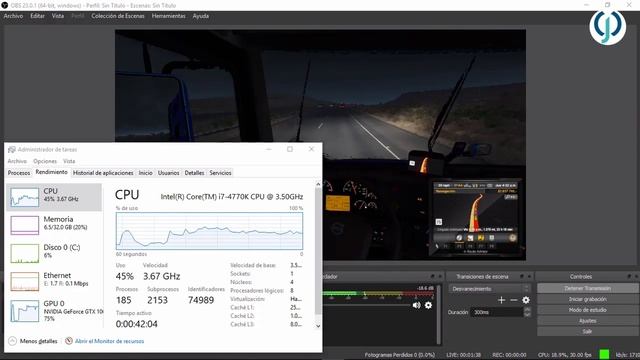Open transition properties gear in Transiciones de escena
Screen dimensions: 640x360
[x=526, y=300]
